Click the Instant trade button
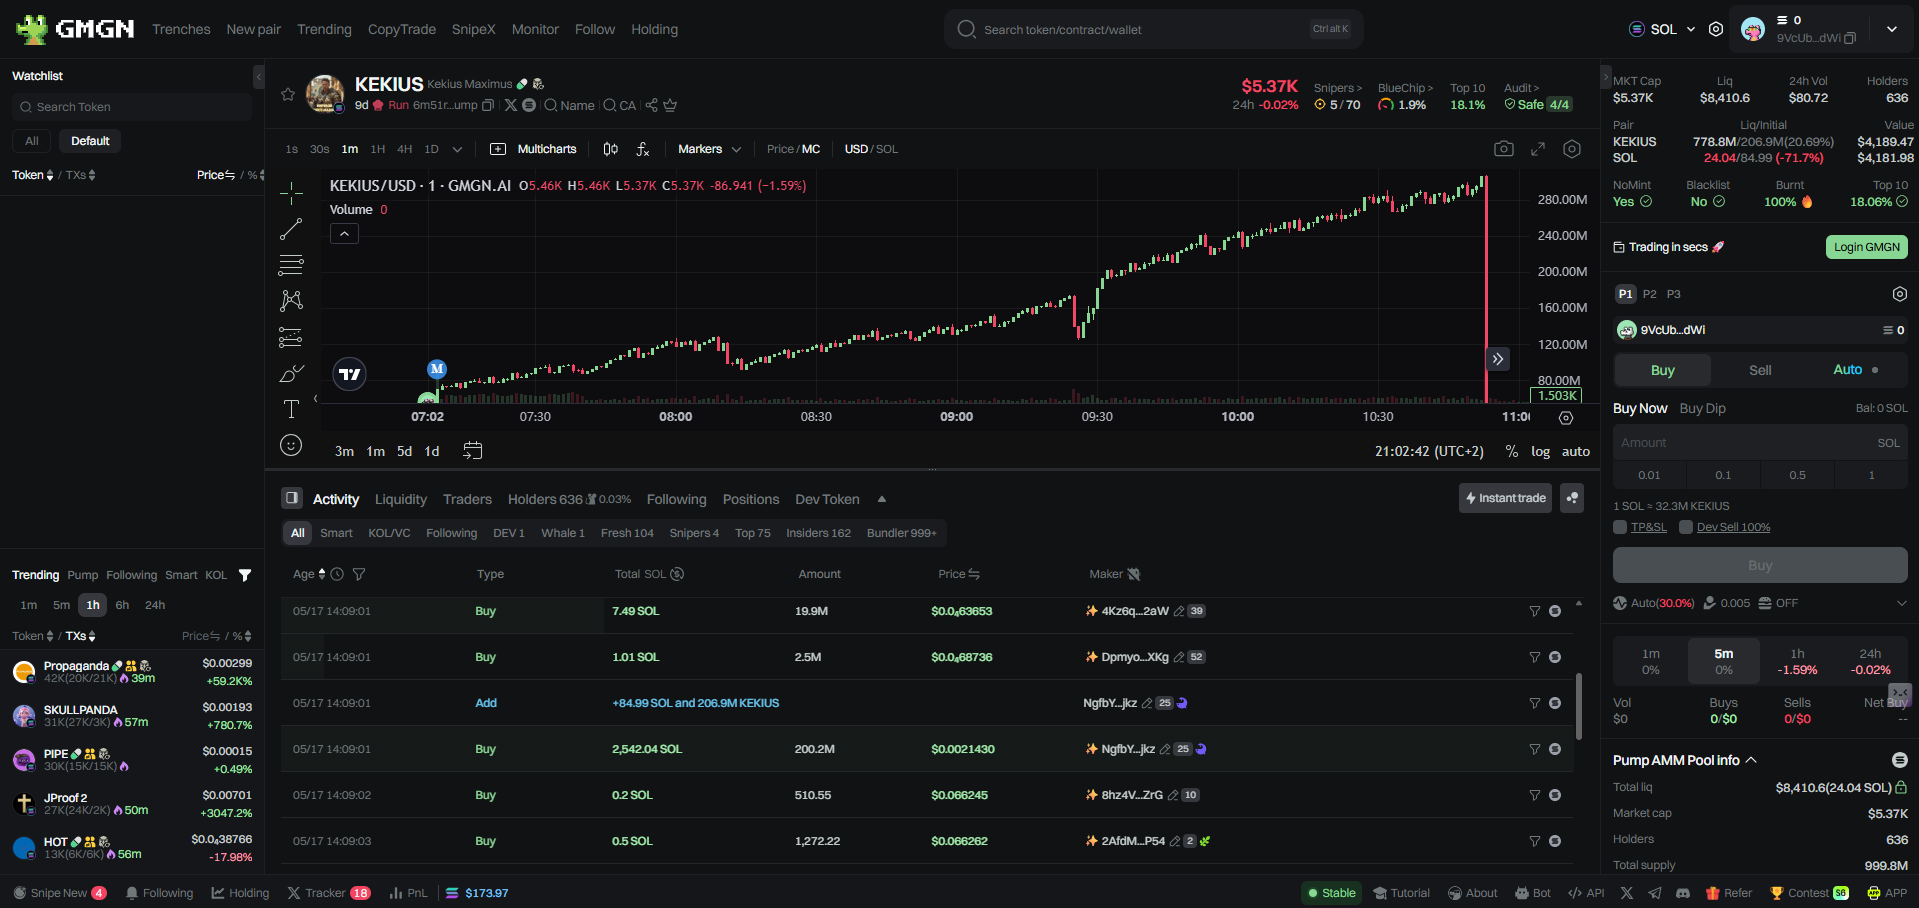This screenshot has height=908, width=1919. coord(1504,497)
